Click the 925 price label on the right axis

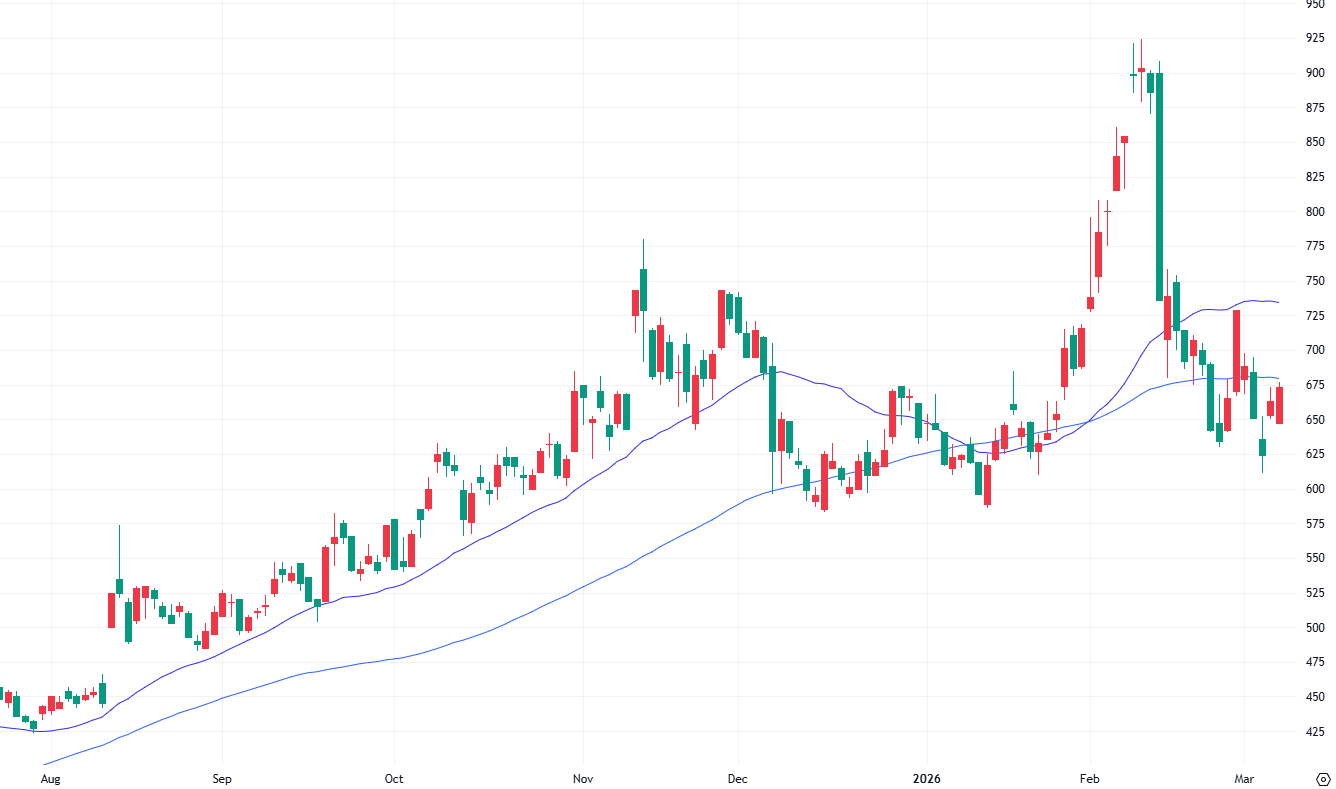tap(1313, 38)
